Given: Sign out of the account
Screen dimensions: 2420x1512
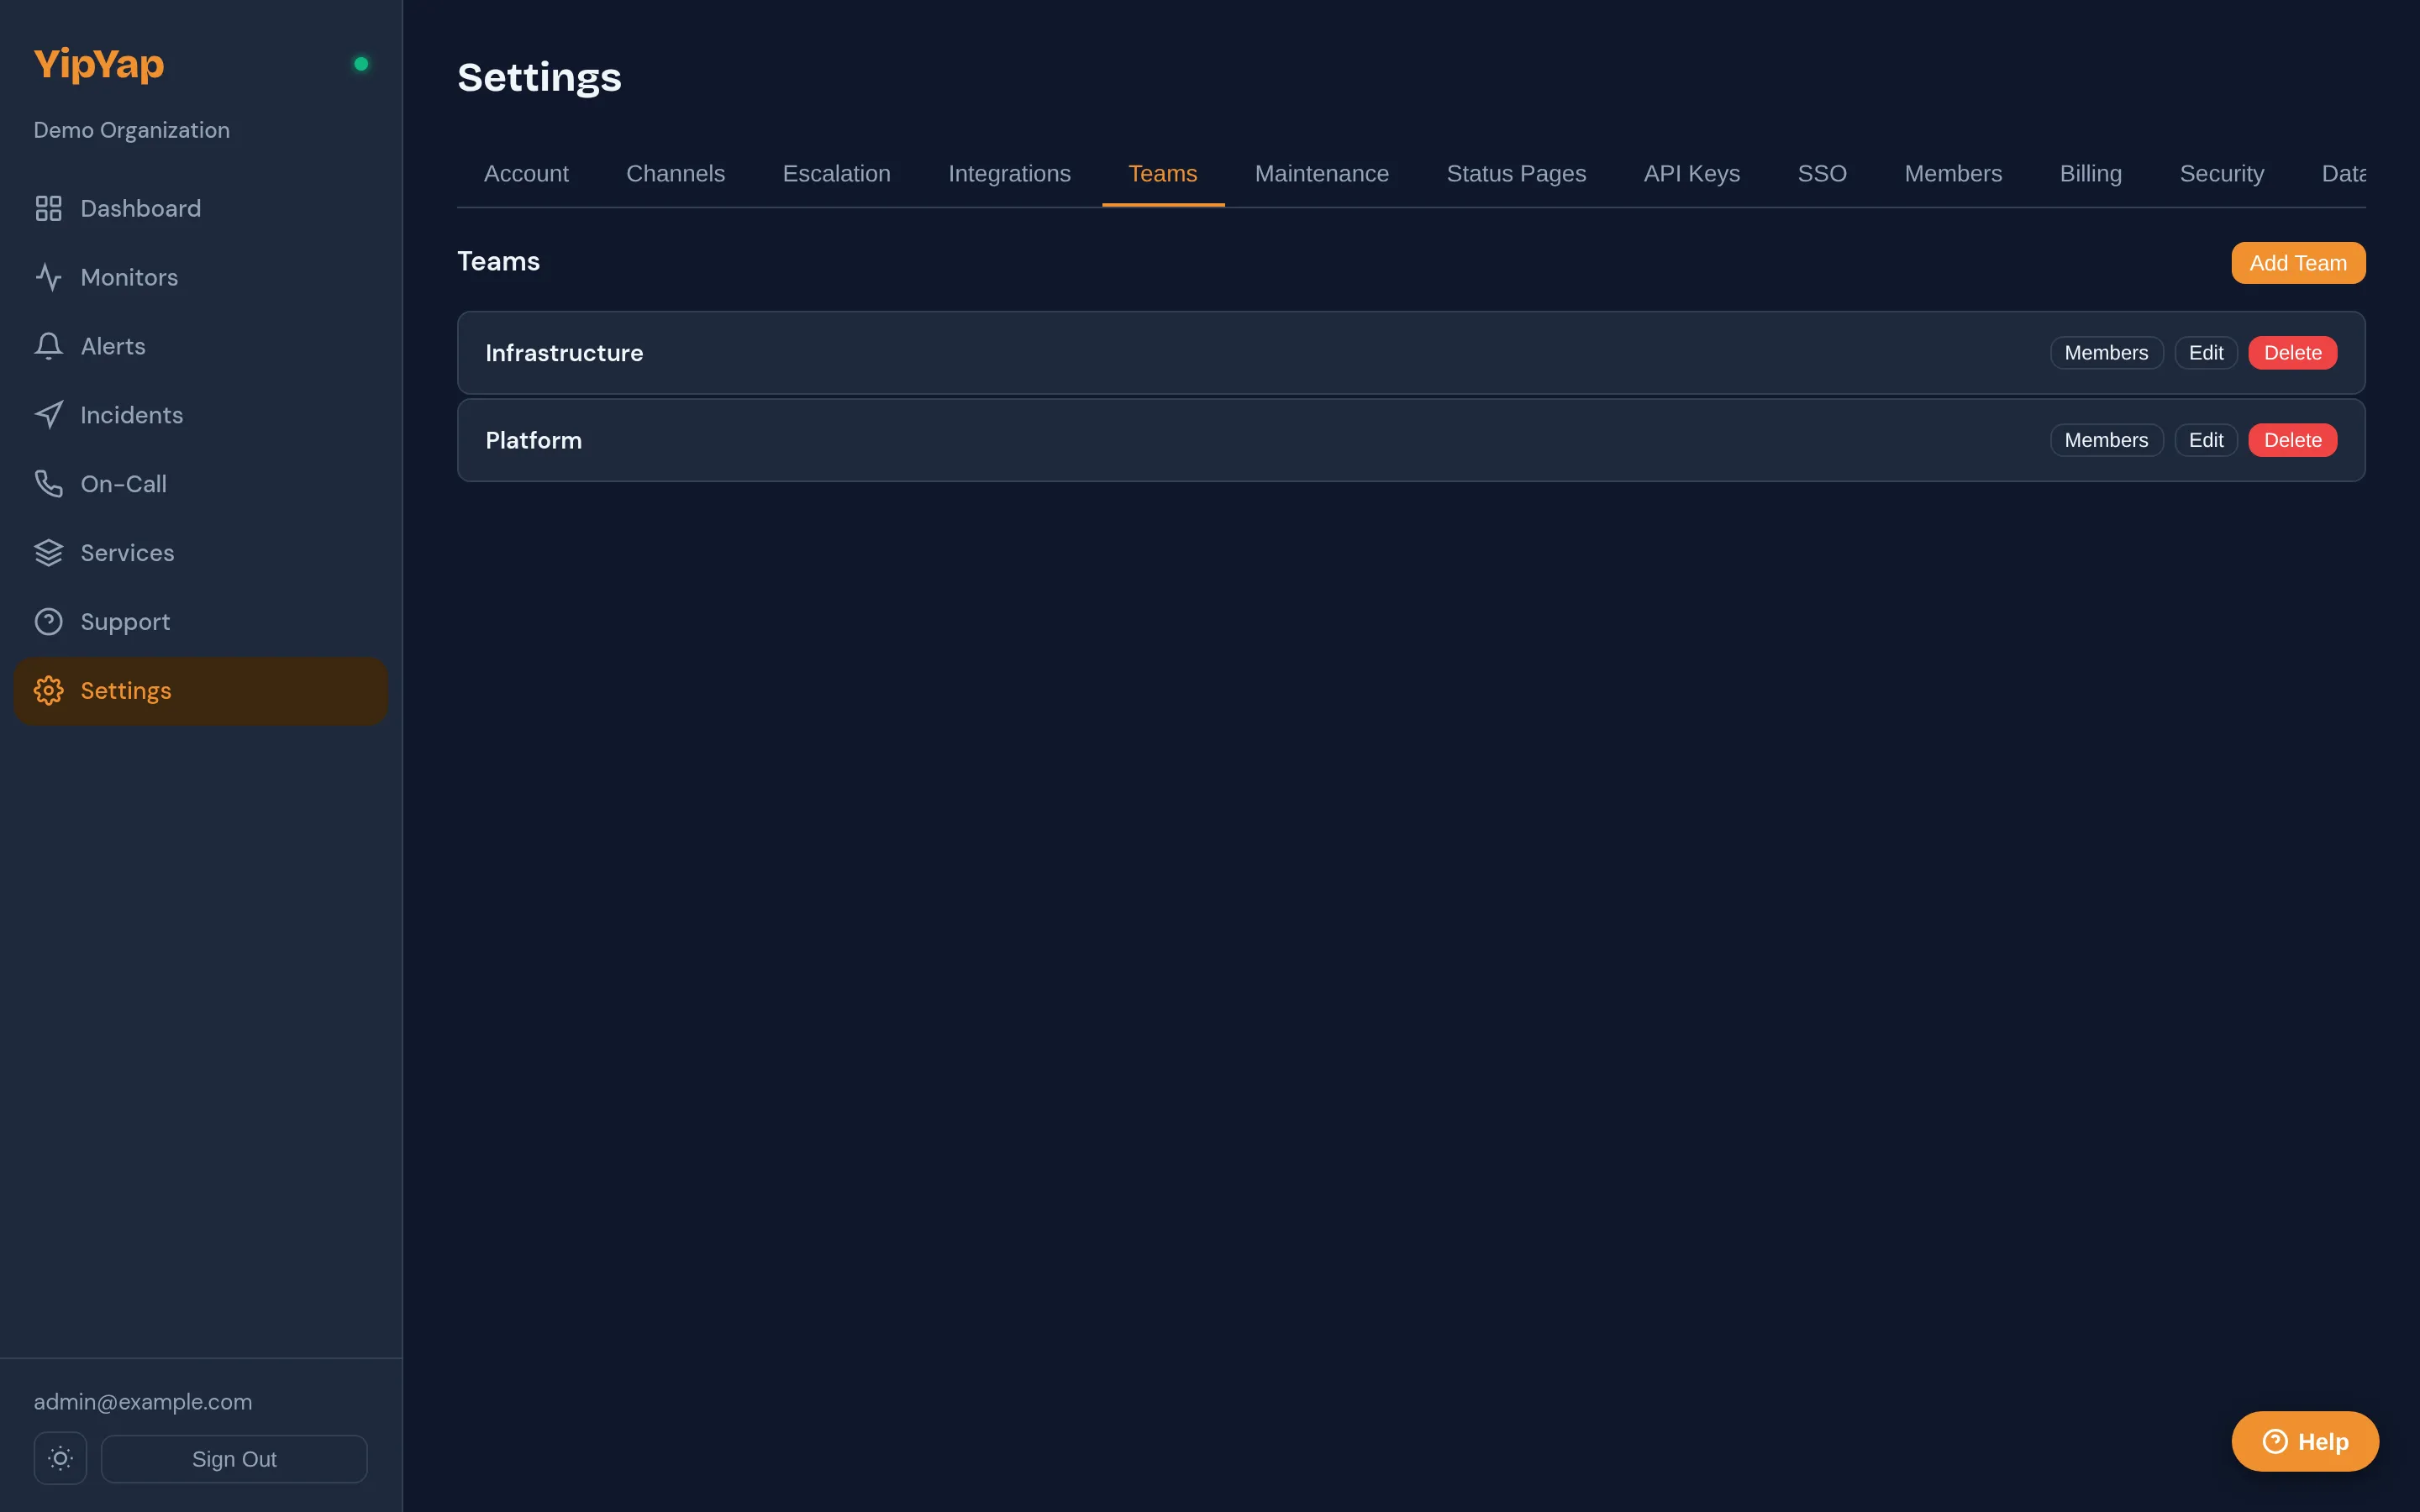Looking at the screenshot, I should click(x=234, y=1458).
